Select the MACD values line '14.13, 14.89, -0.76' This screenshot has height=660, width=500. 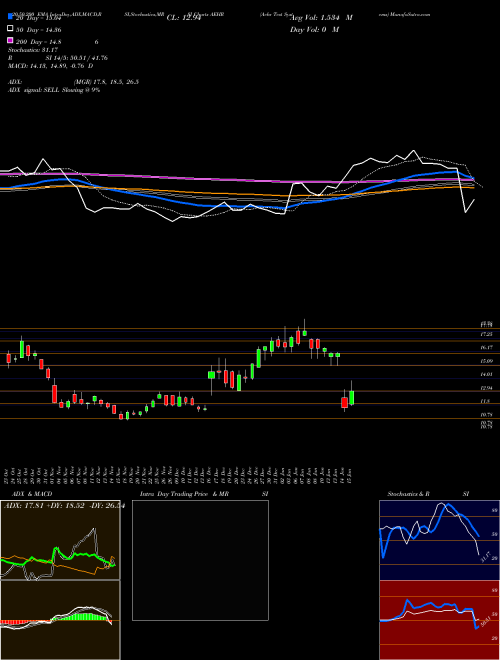pyautogui.click(x=51, y=66)
